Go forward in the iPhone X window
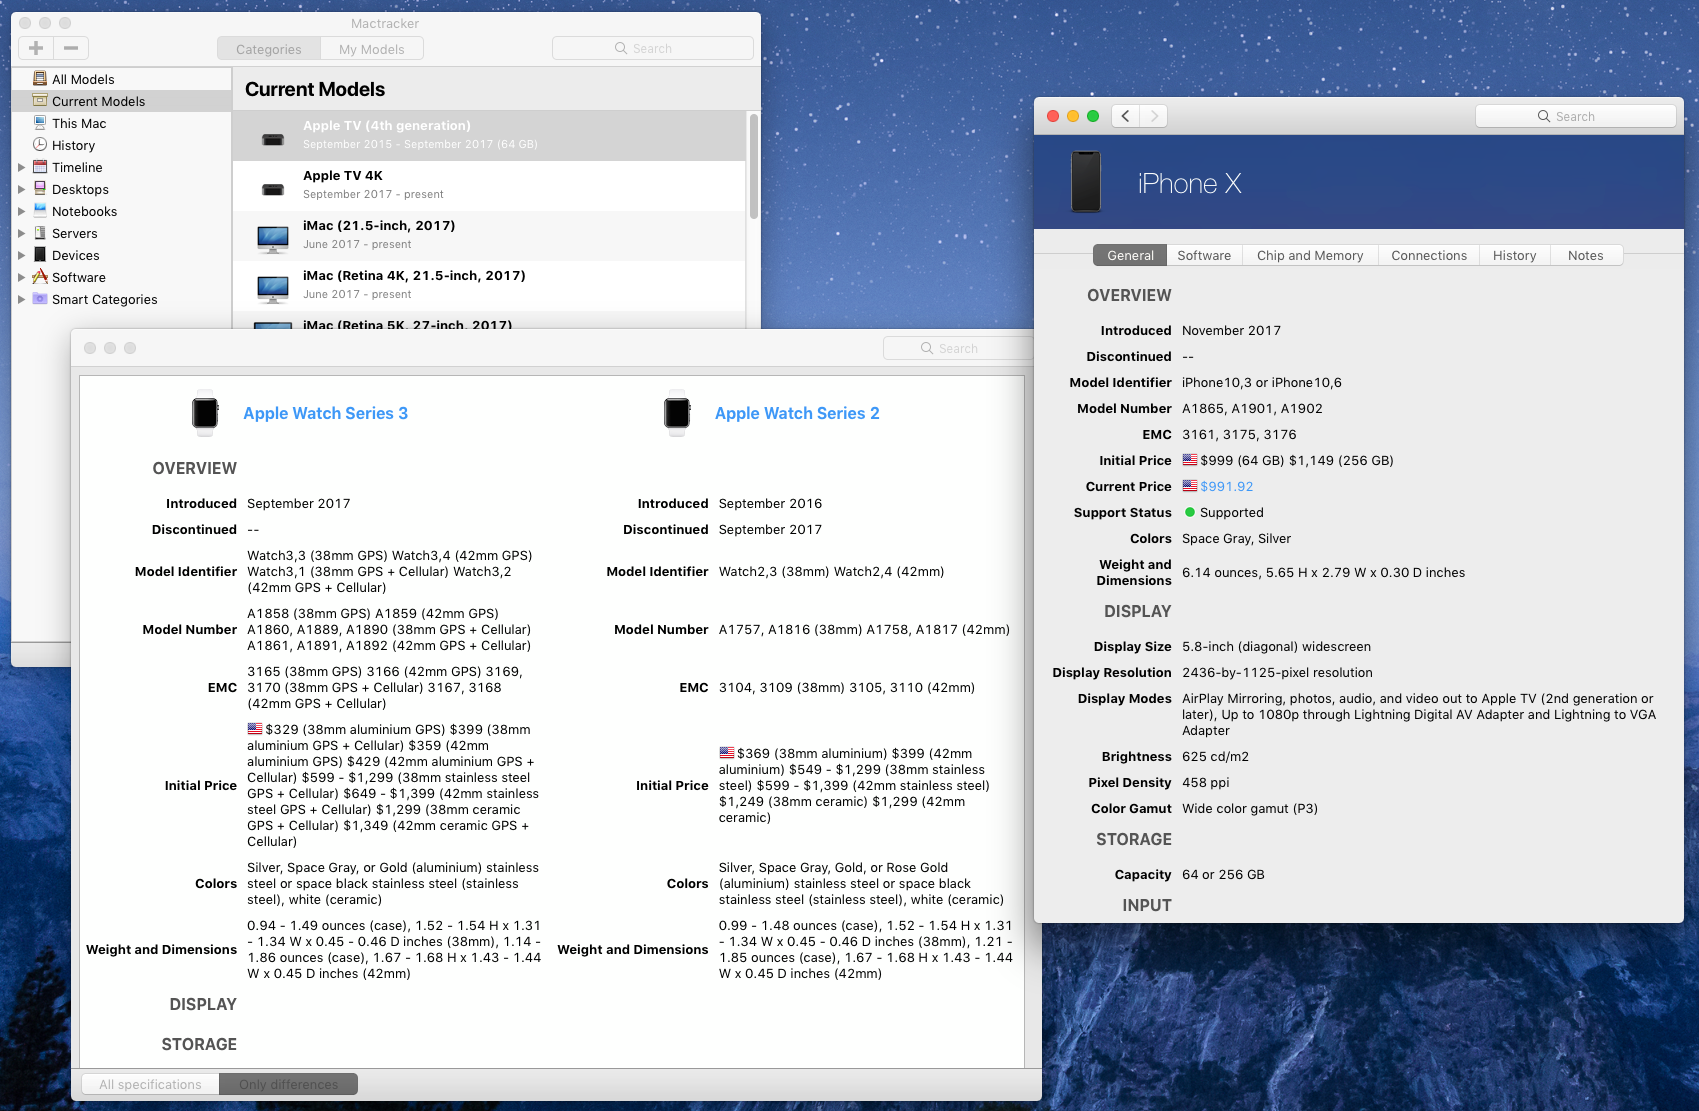Image resolution: width=1699 pixels, height=1111 pixels. click(1154, 116)
